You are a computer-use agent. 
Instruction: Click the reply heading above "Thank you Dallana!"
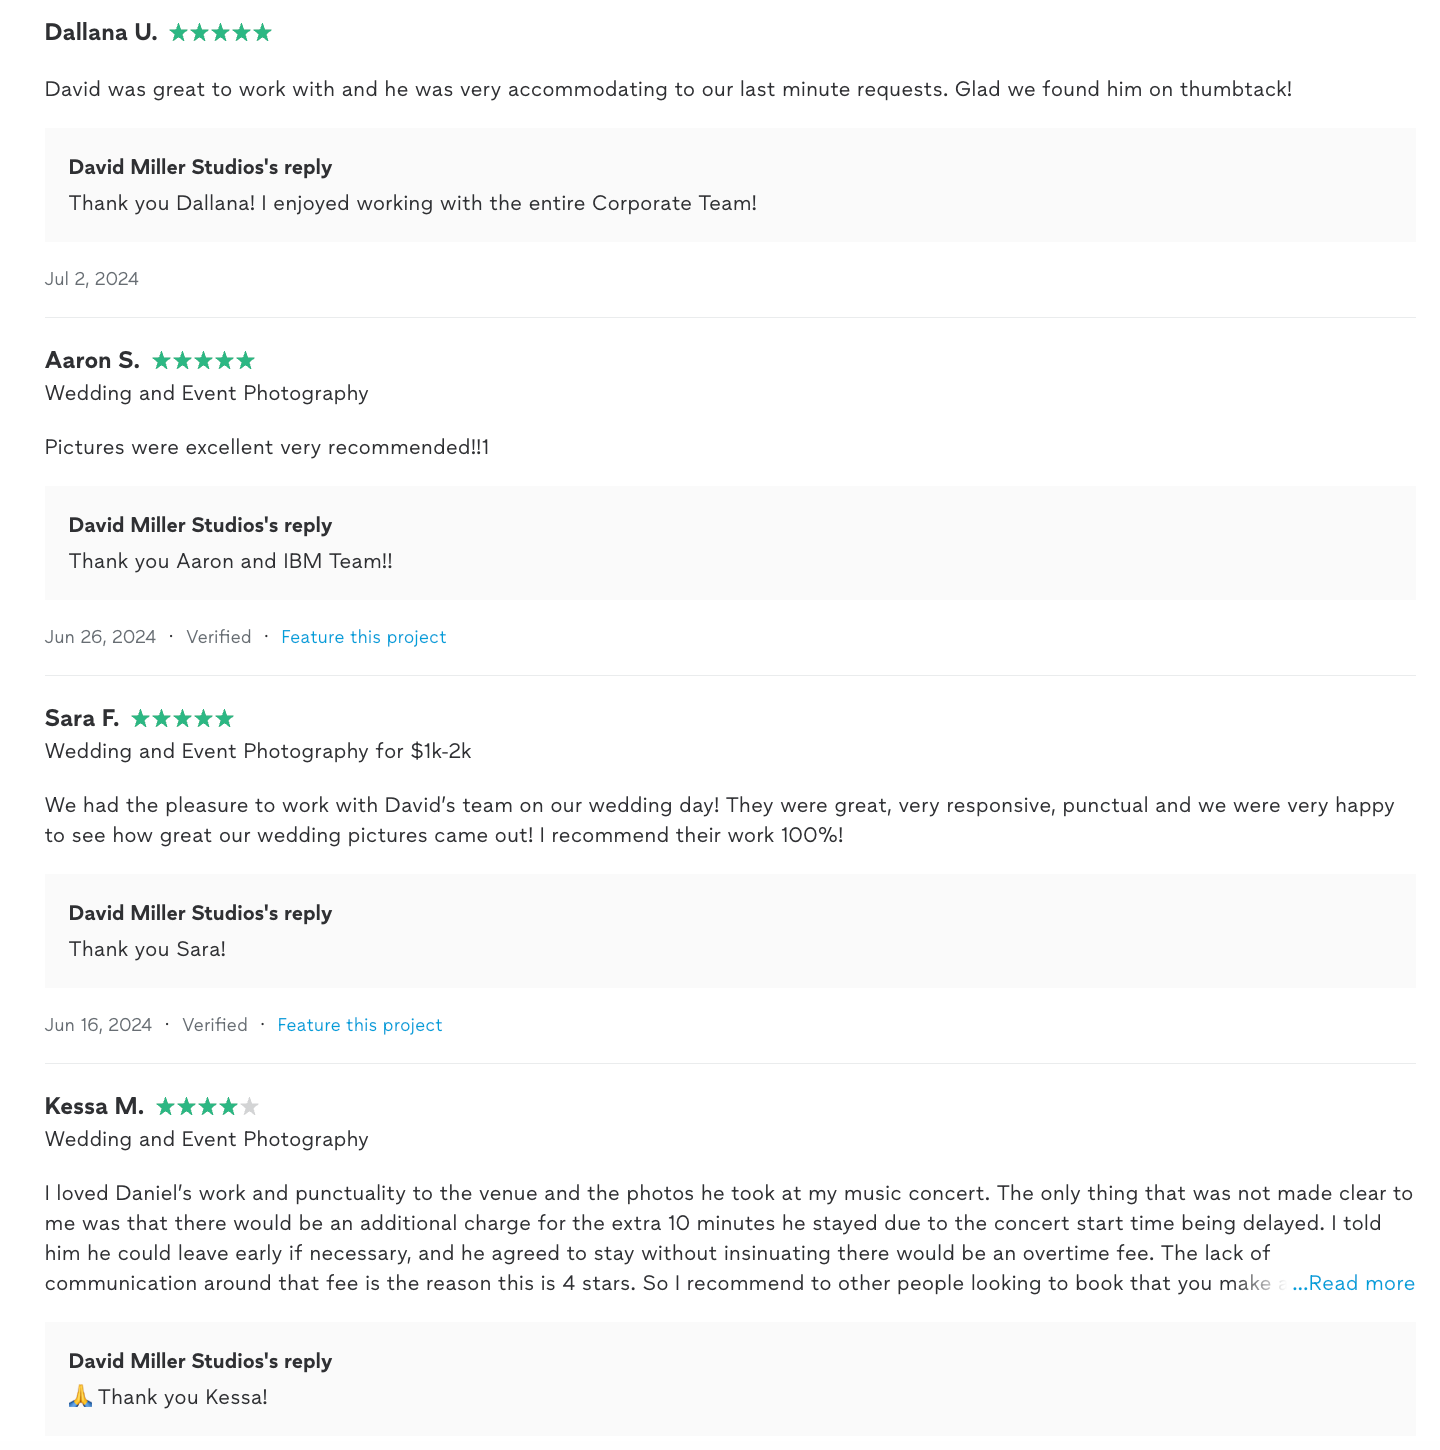point(200,167)
